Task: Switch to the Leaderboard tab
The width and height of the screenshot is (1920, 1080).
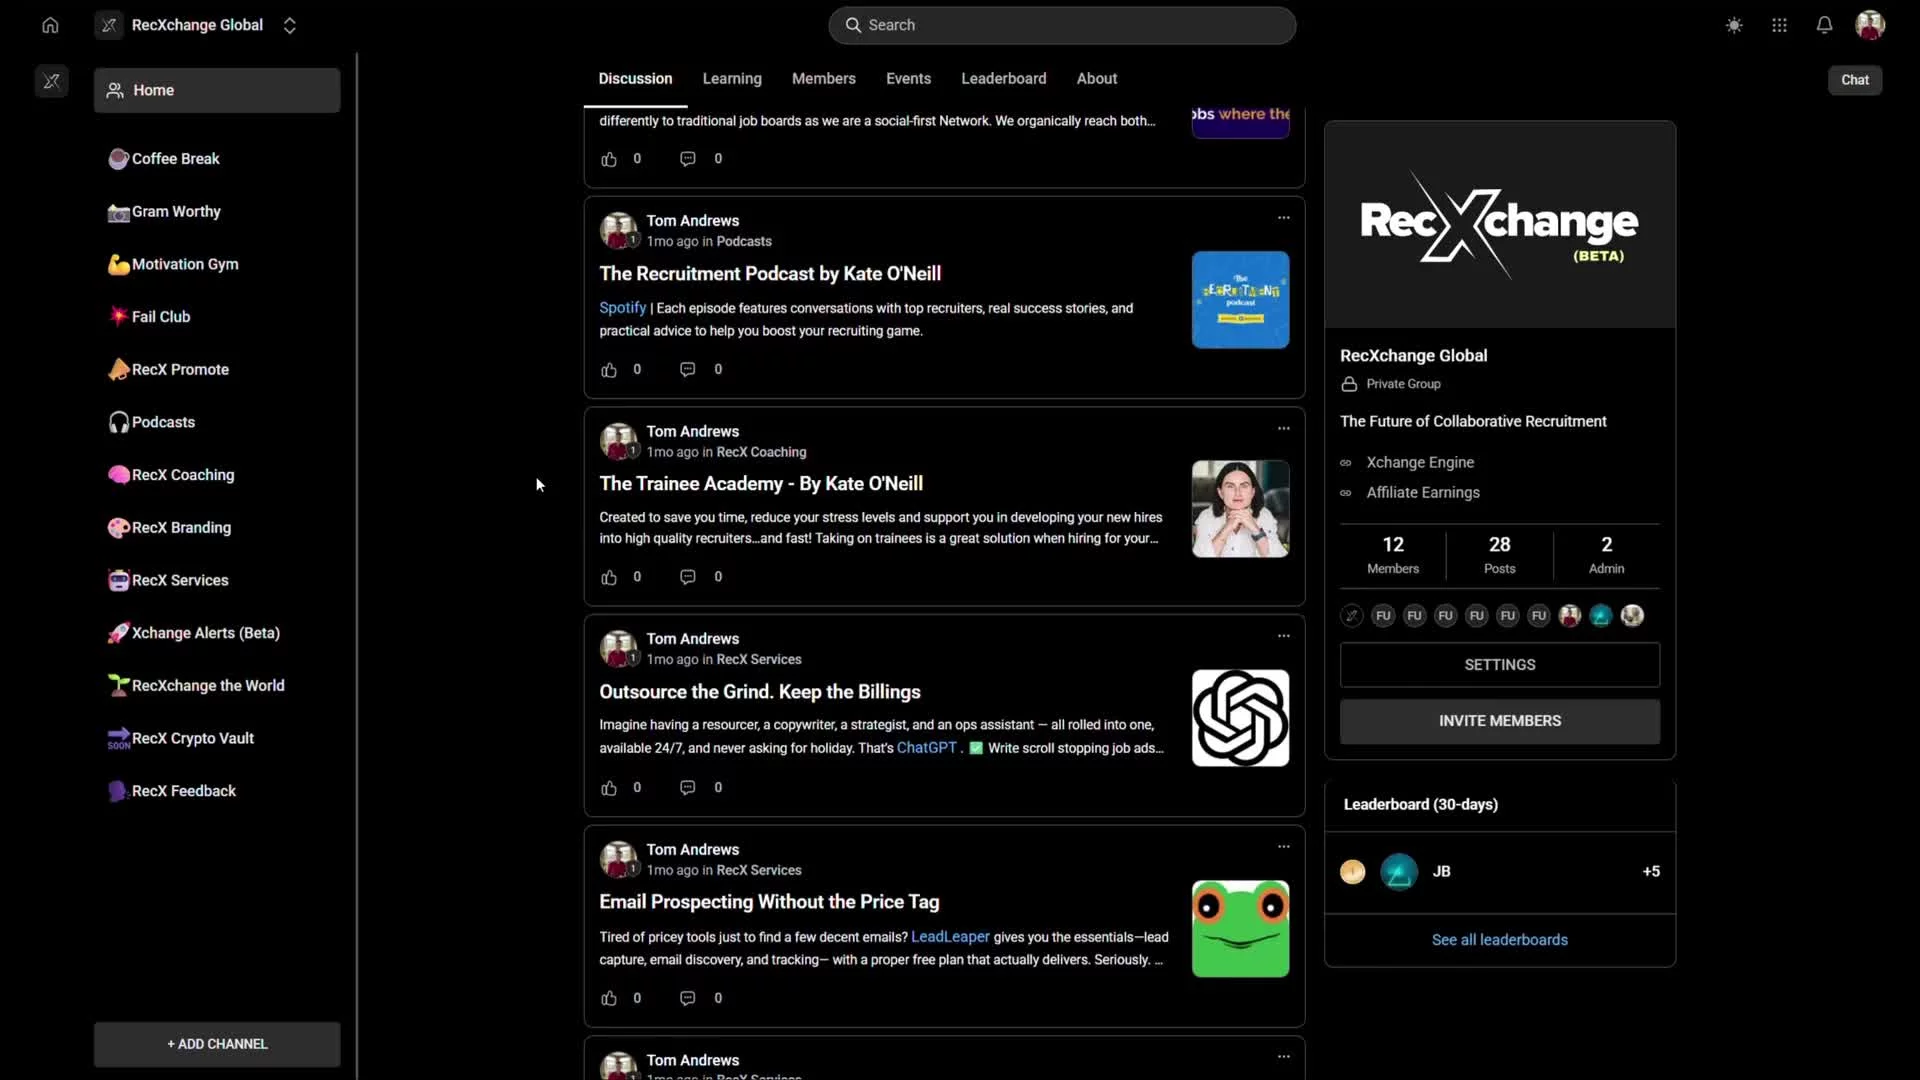Action: point(1004,79)
